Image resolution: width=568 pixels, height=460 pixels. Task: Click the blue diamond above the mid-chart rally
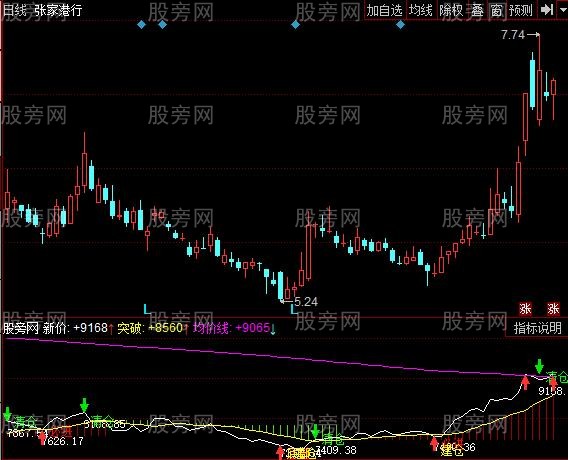(296, 25)
